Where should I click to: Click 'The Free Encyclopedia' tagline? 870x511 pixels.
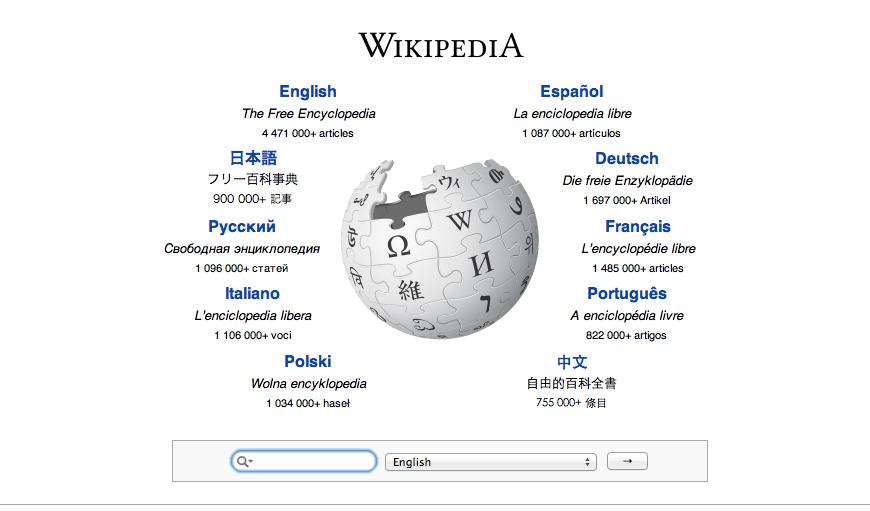point(308,114)
